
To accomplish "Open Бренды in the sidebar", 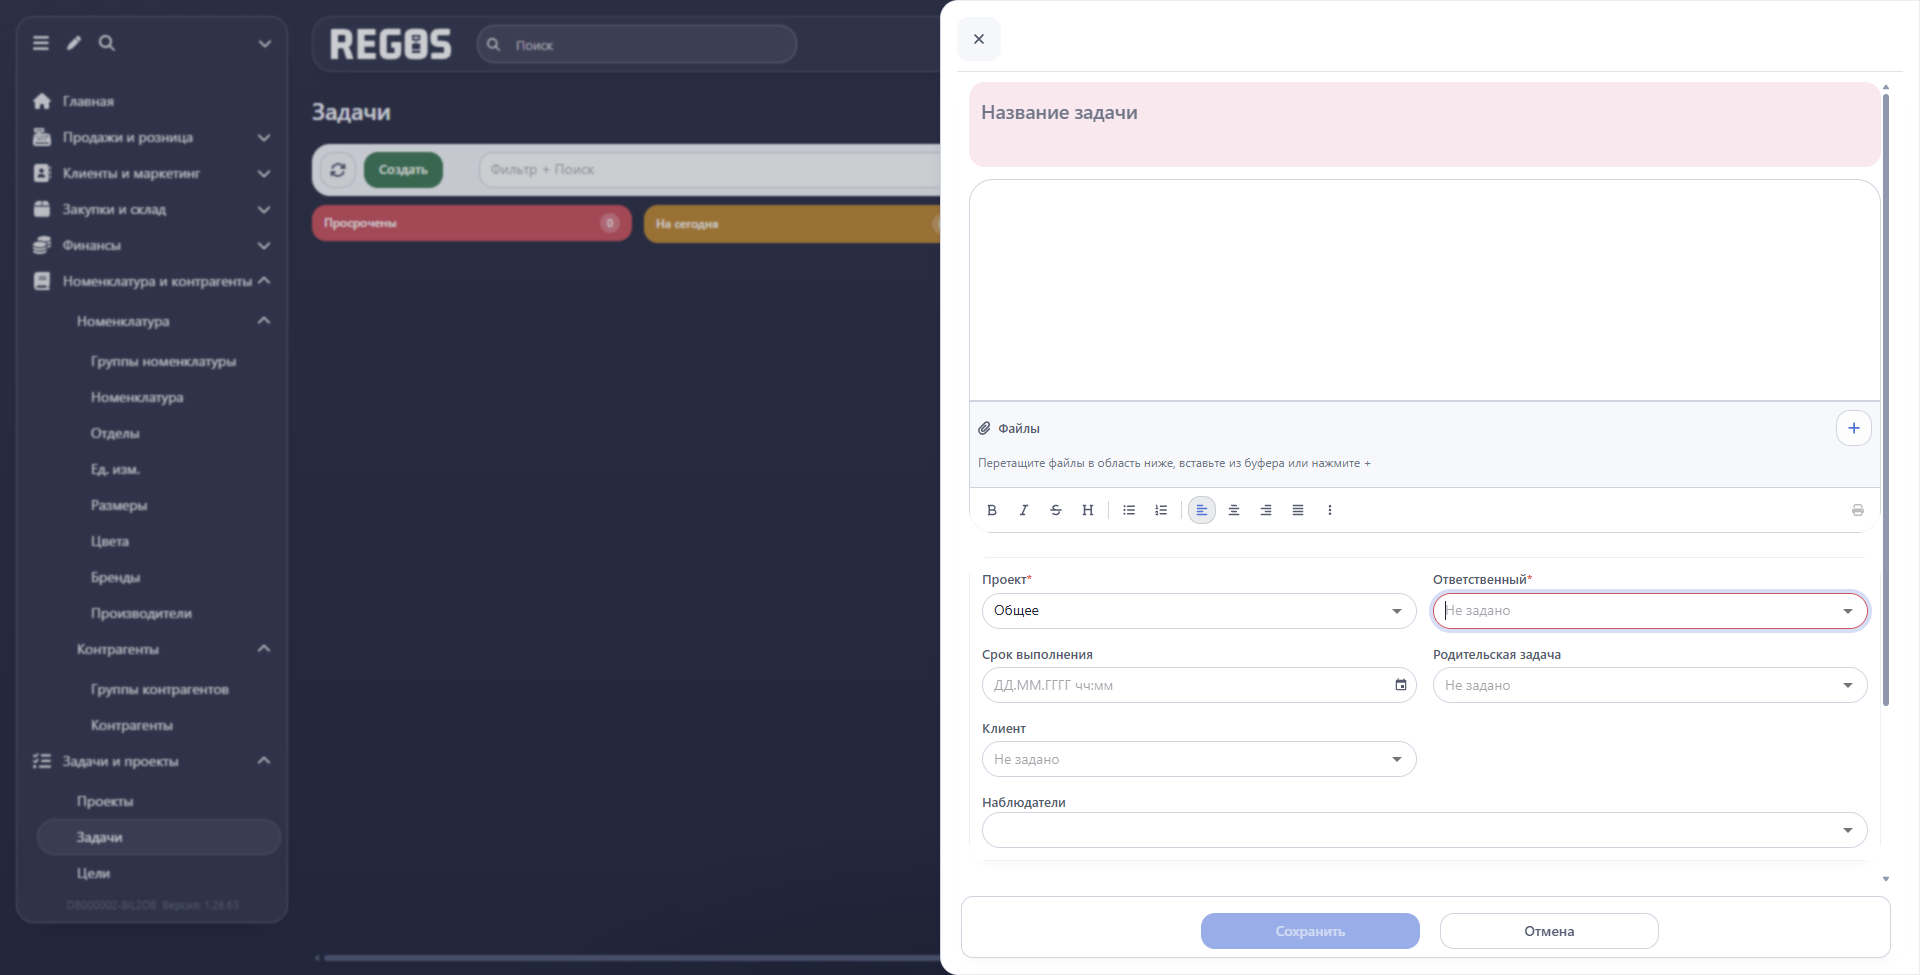I will pos(116,577).
